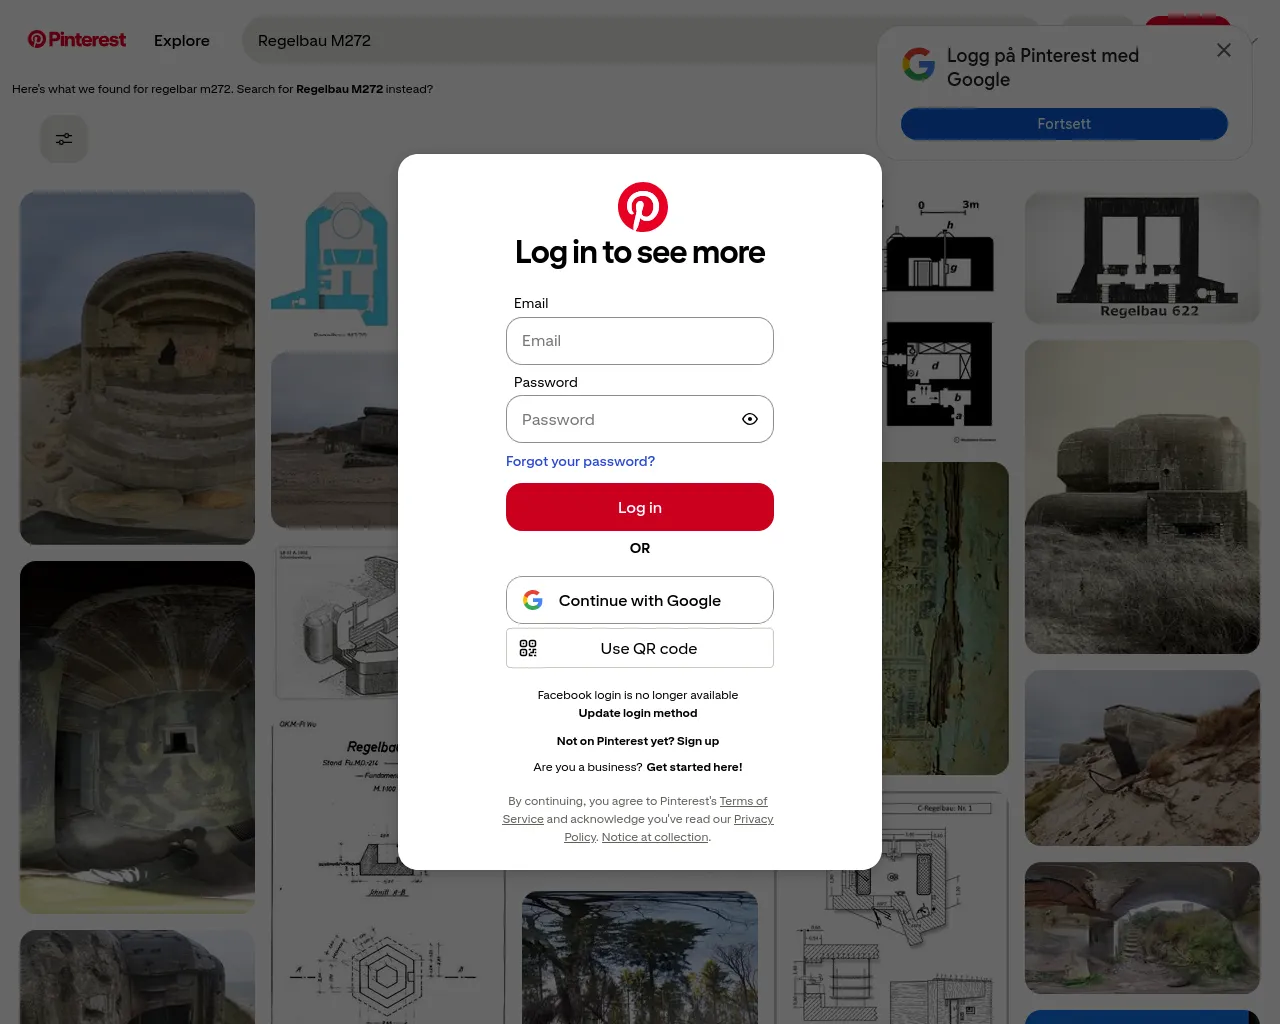Viewport: 1280px width, 1024px height.
Task: Follow the 'Forgot your password?' link
Action: (580, 461)
